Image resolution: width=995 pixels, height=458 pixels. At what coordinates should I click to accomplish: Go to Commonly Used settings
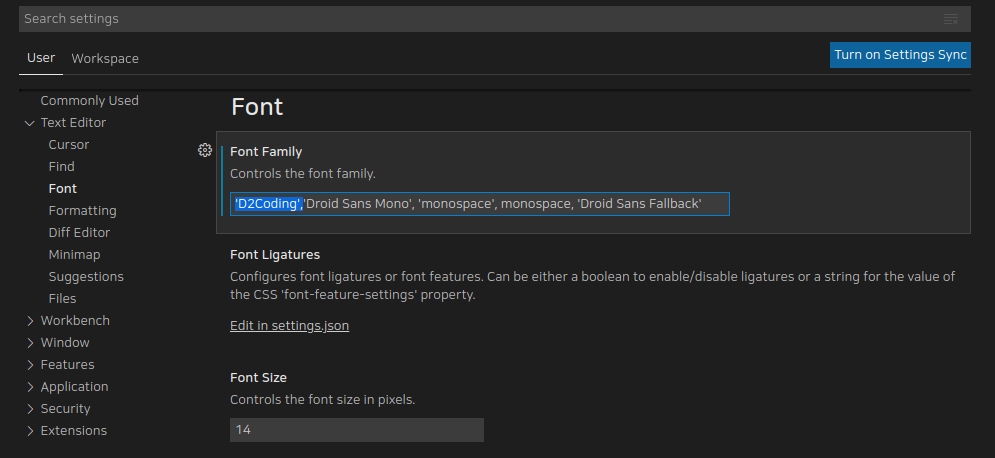click(89, 101)
